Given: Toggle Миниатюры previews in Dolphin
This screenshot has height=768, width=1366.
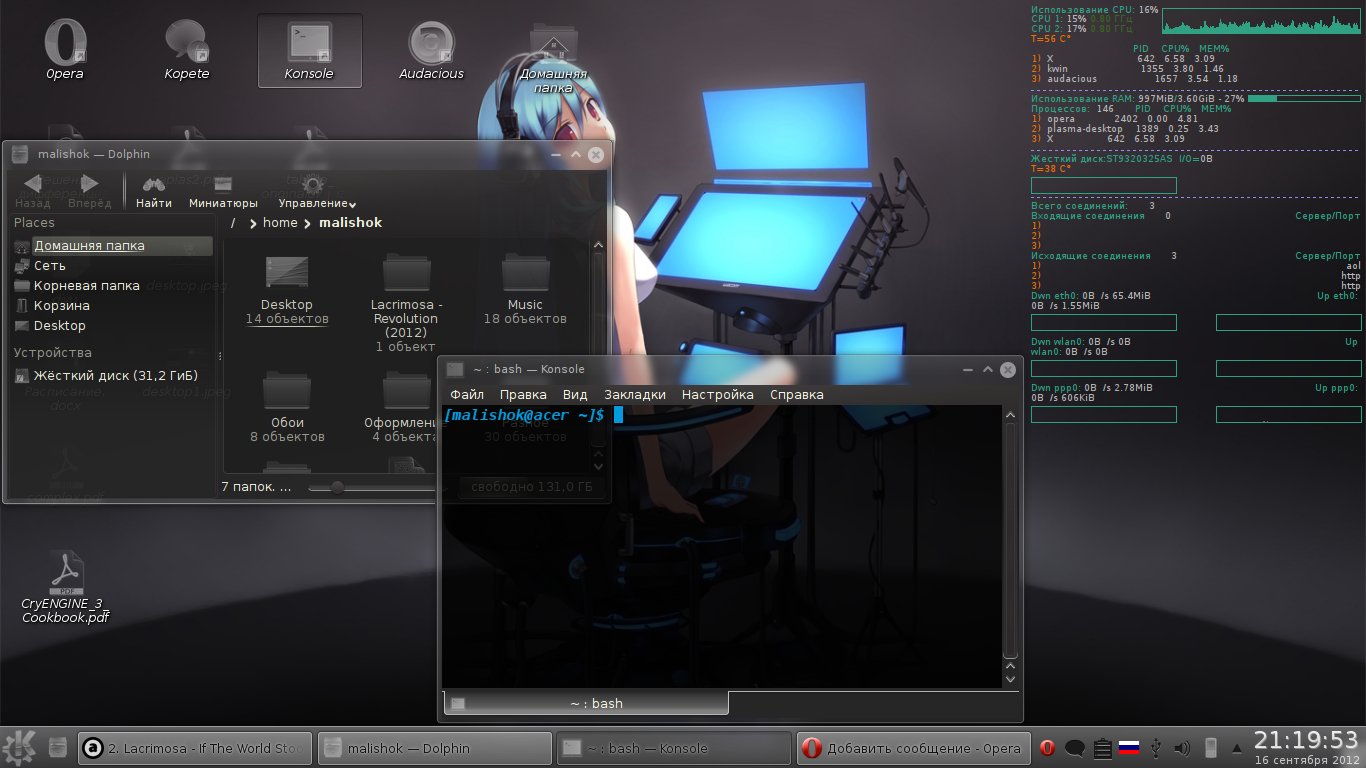Looking at the screenshot, I should coord(223,190).
